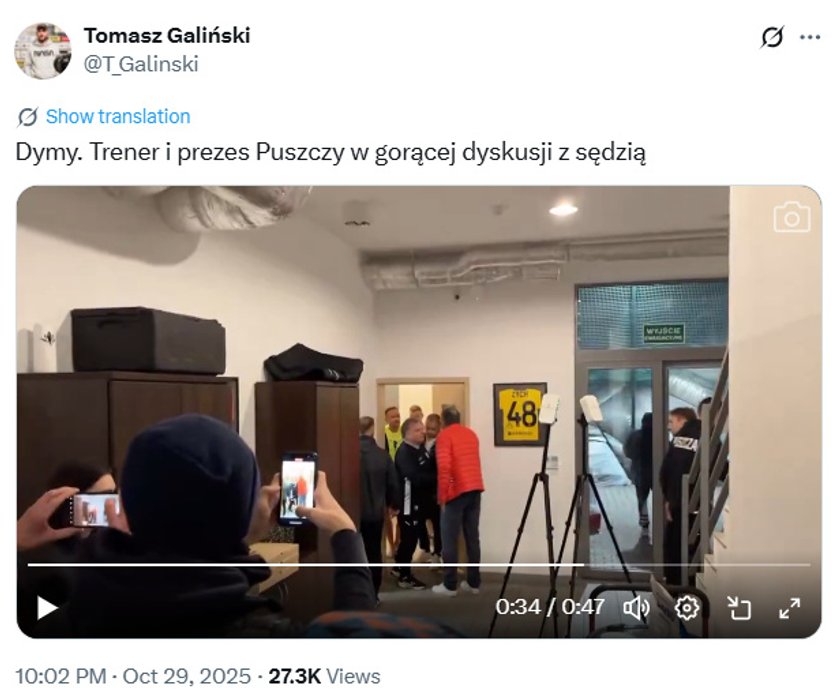Click the end of progress bar

(808, 565)
